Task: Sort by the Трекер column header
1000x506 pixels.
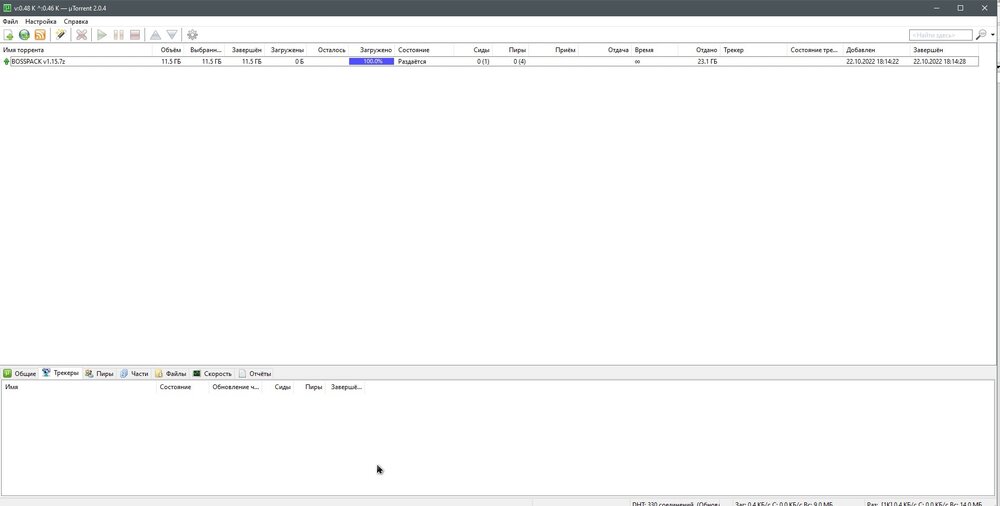Action: click(x=754, y=50)
